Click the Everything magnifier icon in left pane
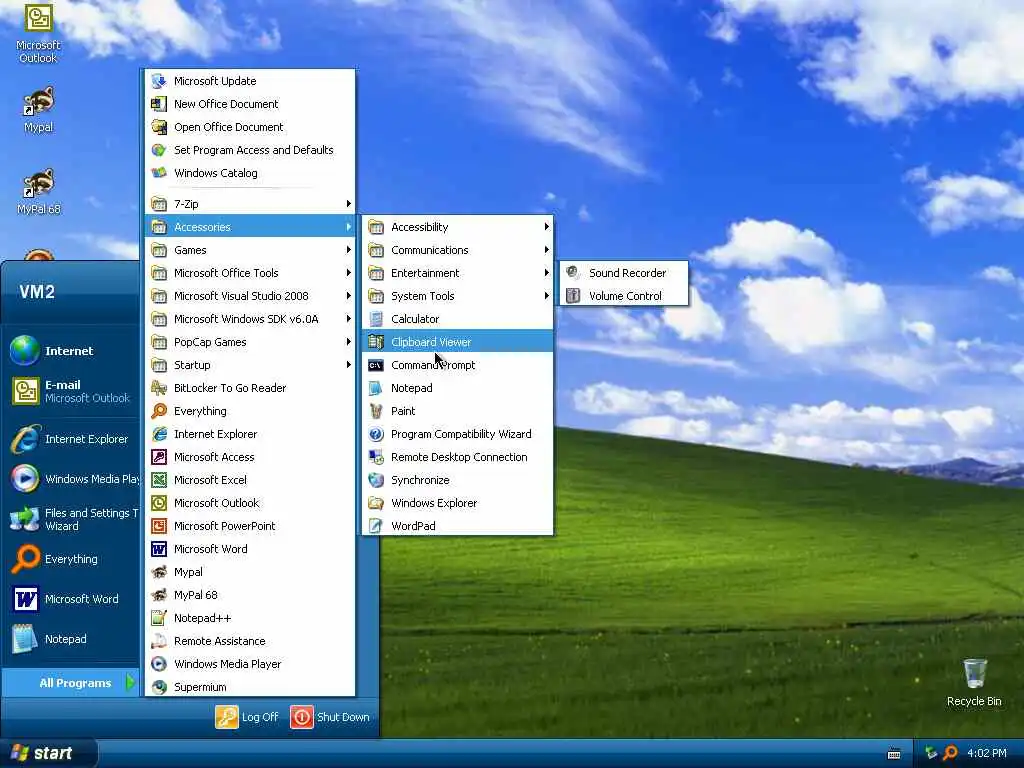Image resolution: width=1024 pixels, height=768 pixels. [x=25, y=559]
